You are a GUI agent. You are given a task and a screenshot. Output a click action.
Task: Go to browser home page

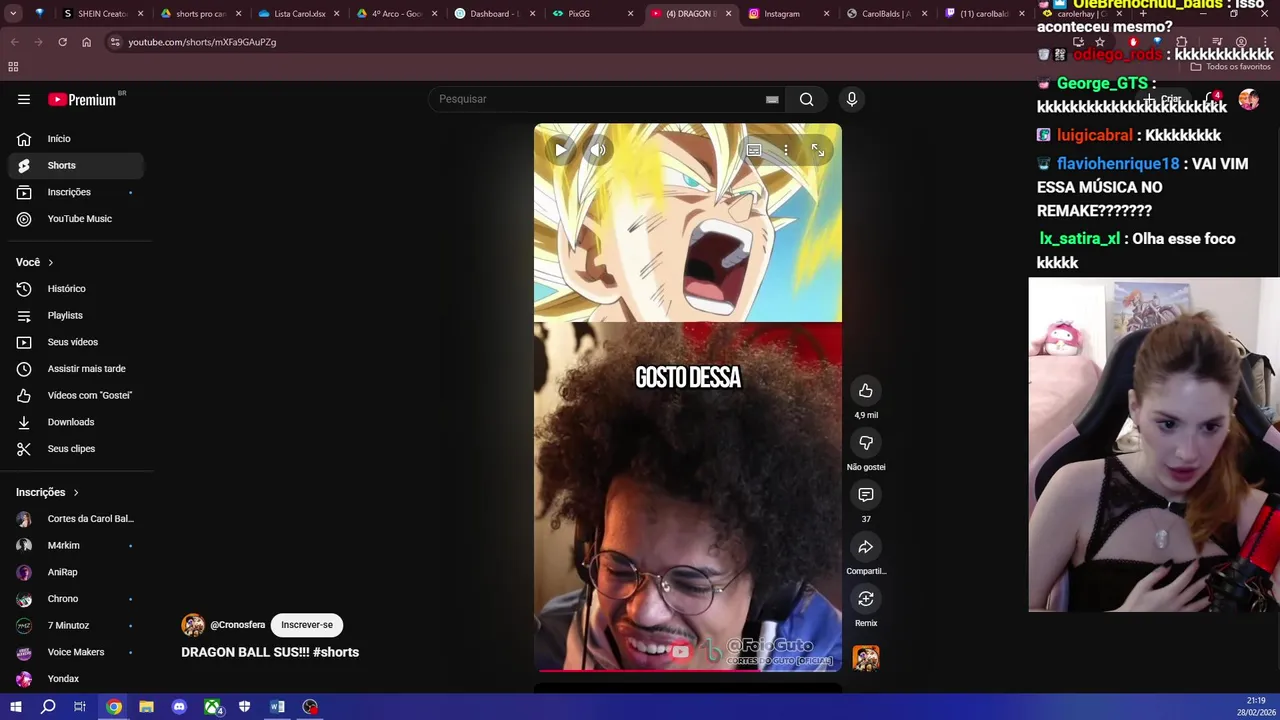86,42
